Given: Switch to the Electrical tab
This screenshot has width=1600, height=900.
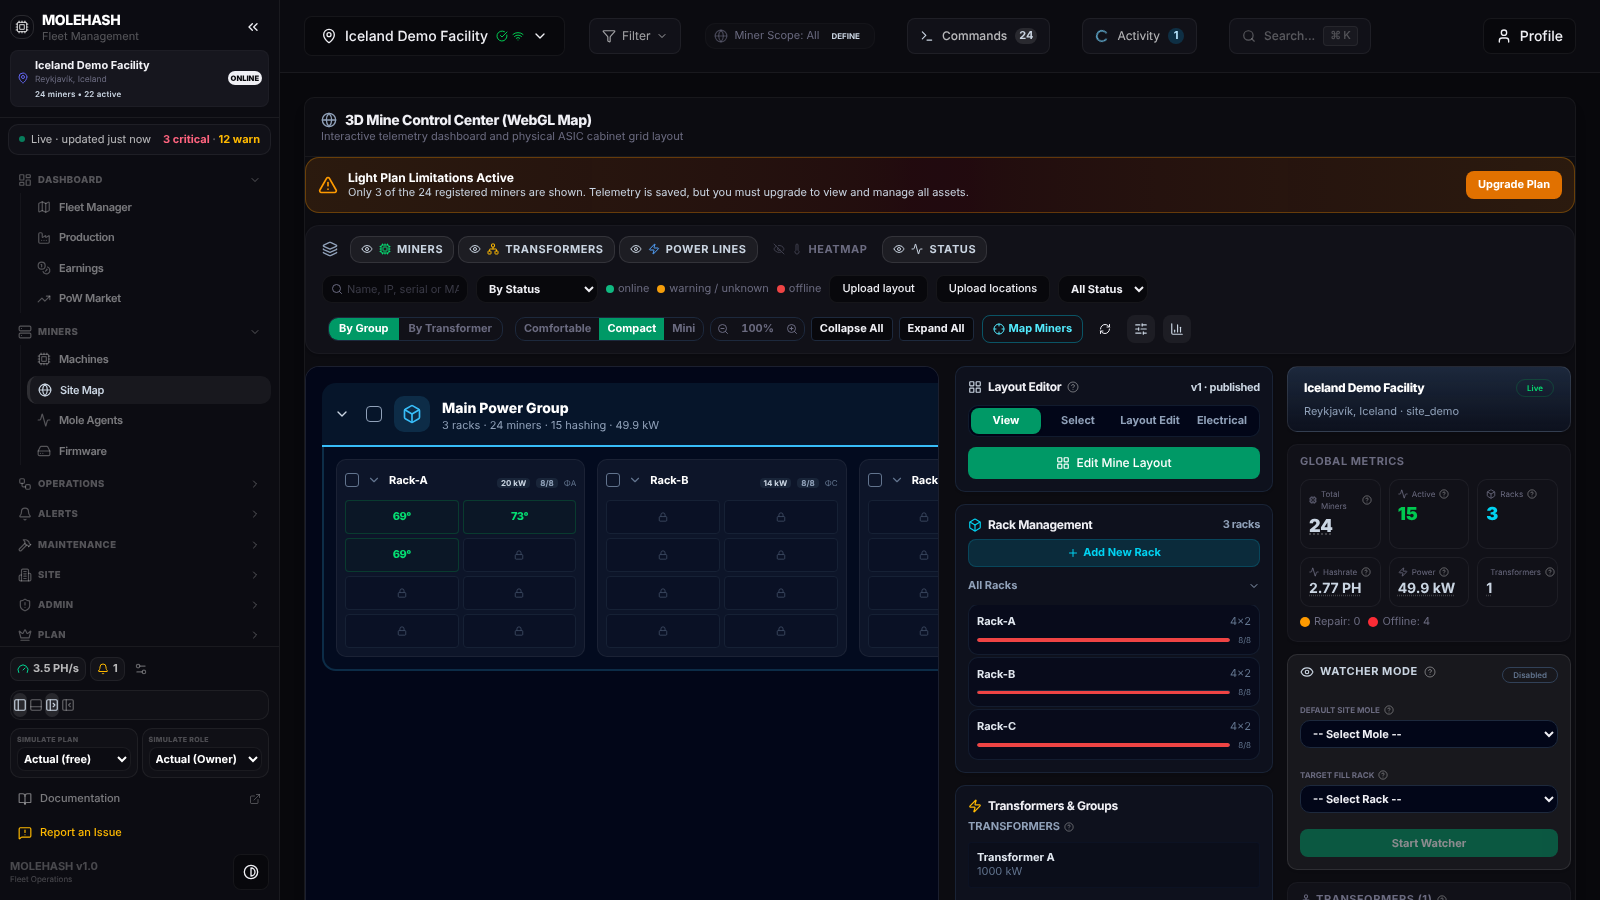Looking at the screenshot, I should pos(1222,421).
